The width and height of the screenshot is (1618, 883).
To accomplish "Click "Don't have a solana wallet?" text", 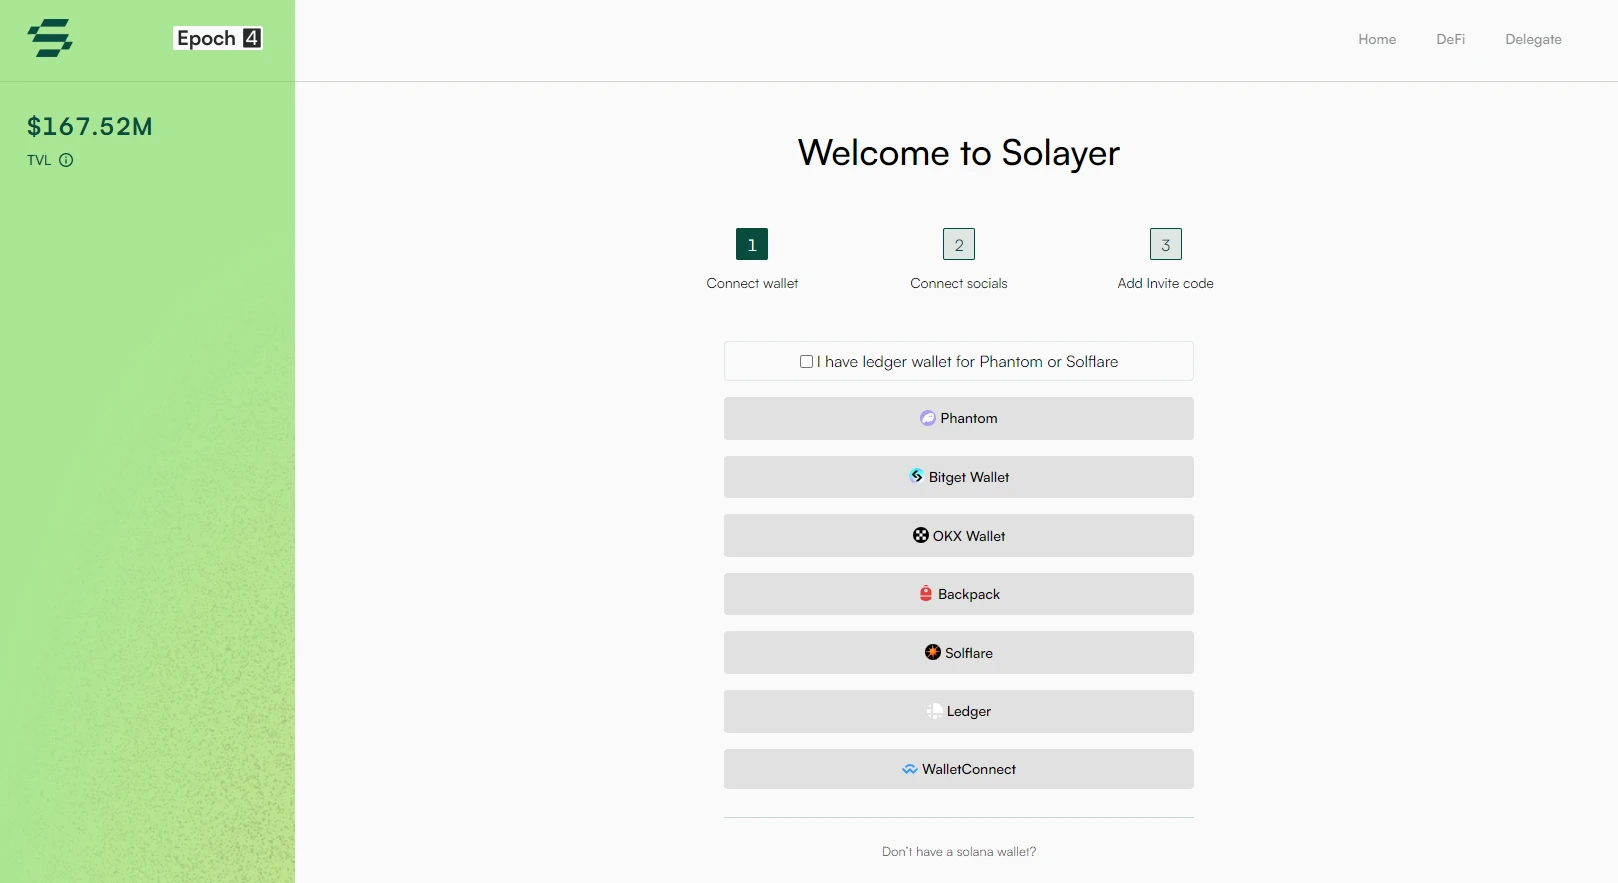I will pos(959,851).
